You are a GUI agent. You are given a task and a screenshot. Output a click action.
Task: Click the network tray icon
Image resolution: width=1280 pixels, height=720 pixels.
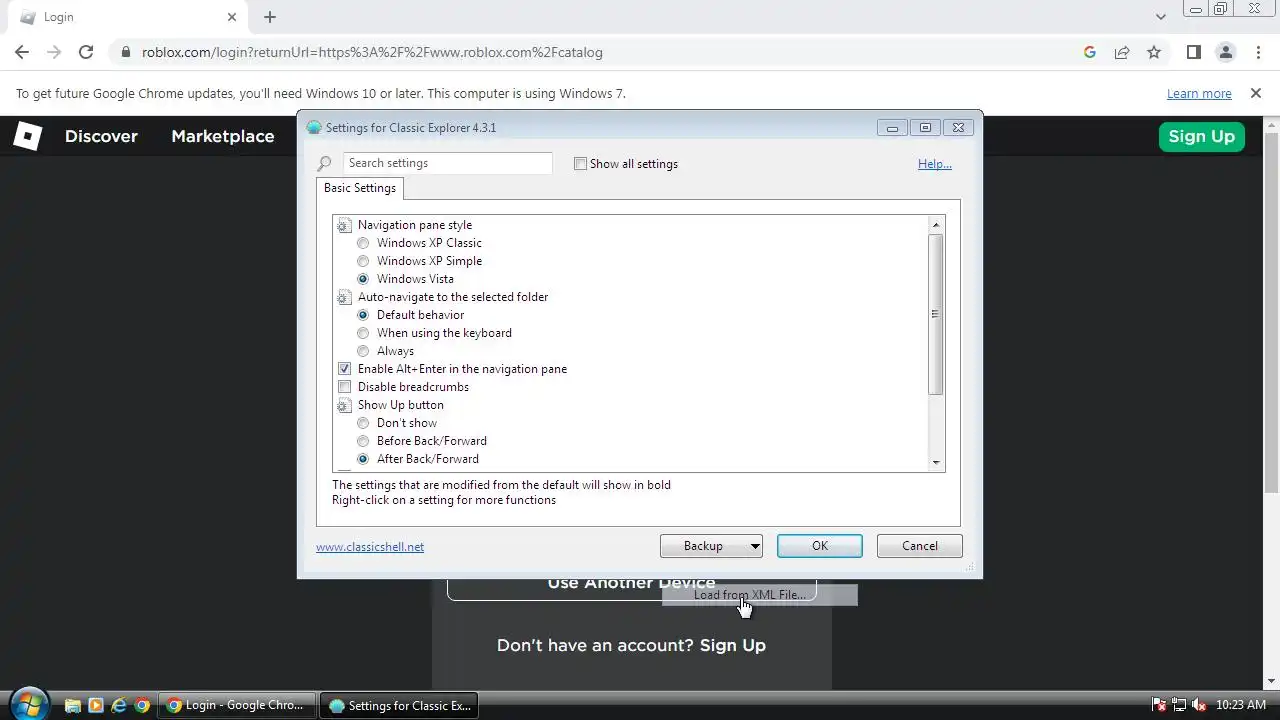pos(1179,705)
